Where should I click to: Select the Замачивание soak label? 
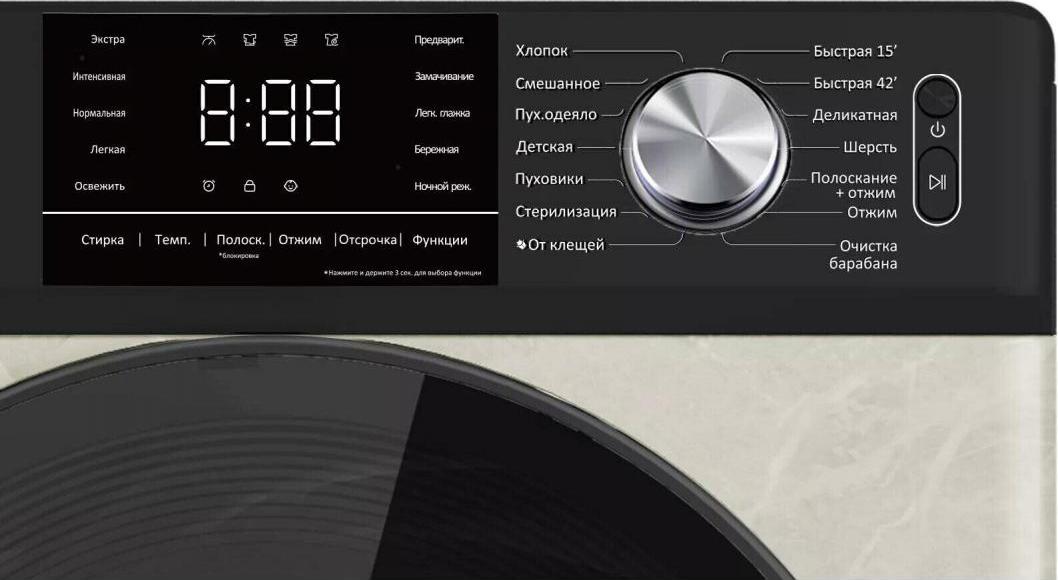point(444,76)
